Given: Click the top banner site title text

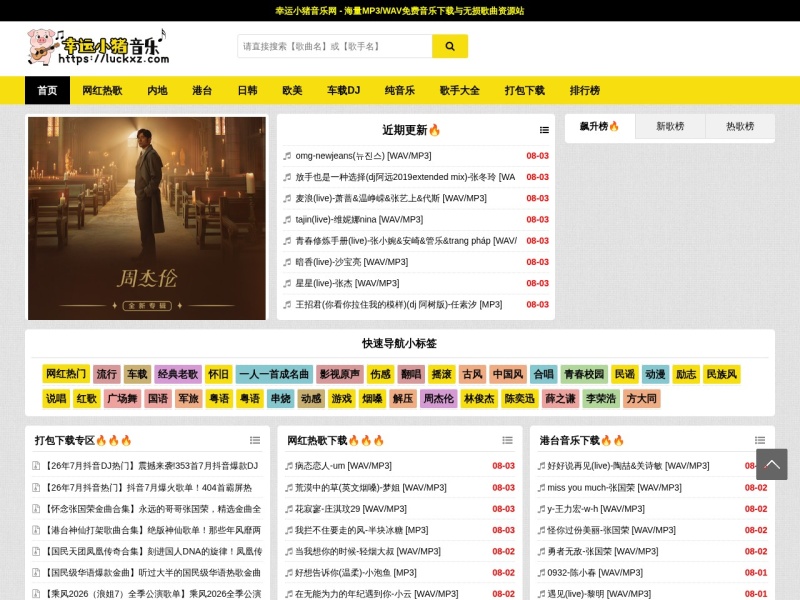Looking at the screenshot, I should pos(399,11).
